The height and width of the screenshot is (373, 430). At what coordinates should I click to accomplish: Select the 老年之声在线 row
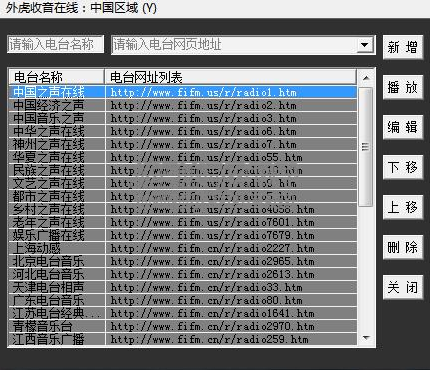pos(183,222)
